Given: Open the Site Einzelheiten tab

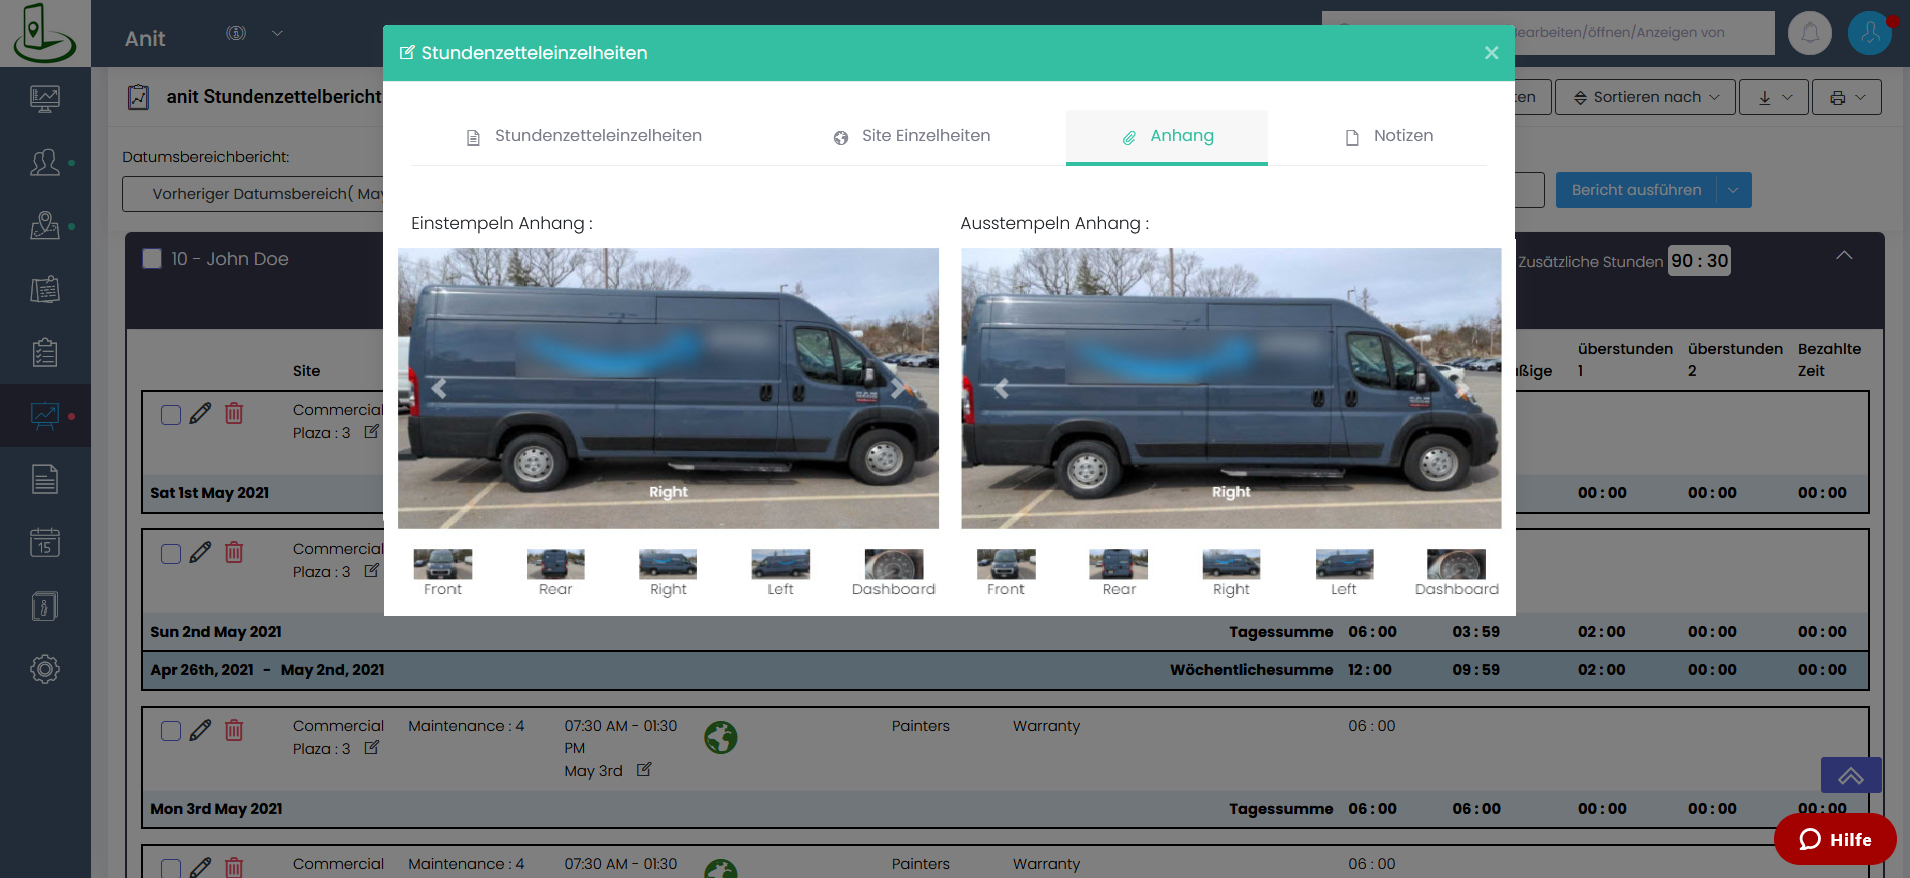Looking at the screenshot, I should [x=911, y=136].
